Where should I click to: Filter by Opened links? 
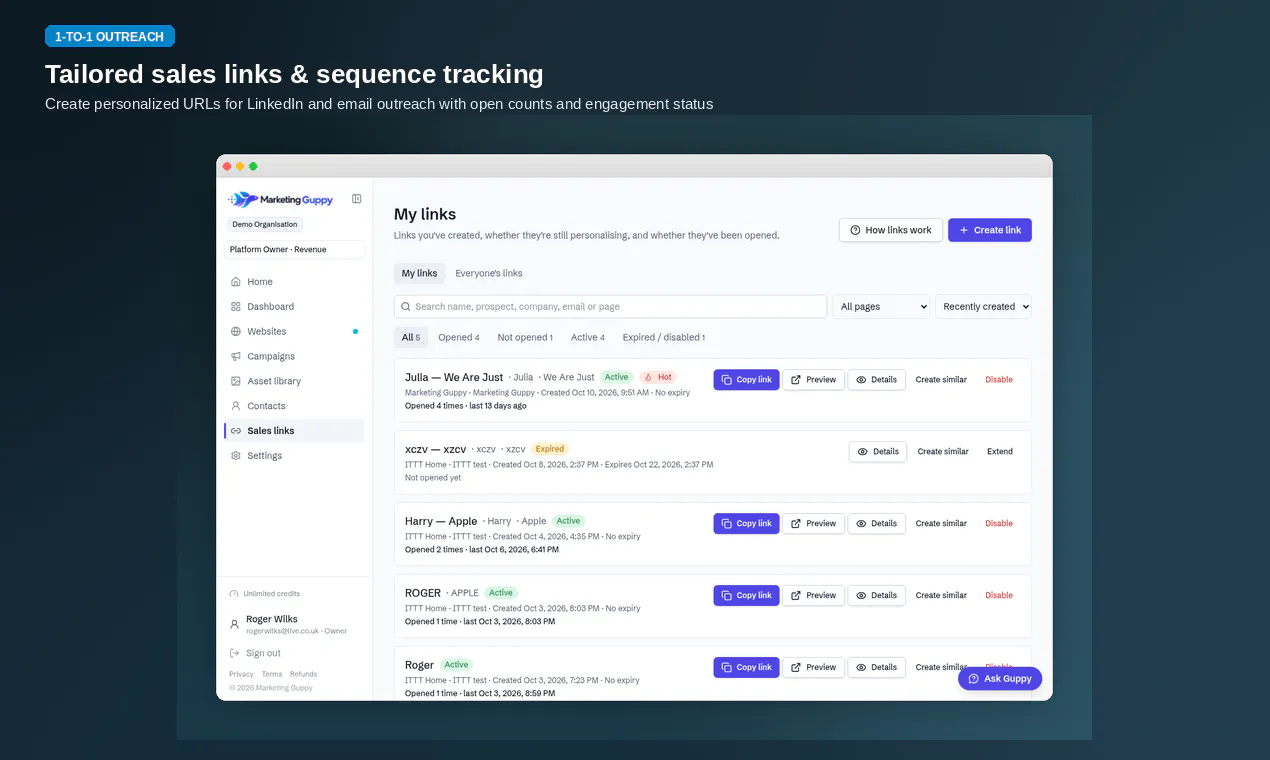click(459, 338)
